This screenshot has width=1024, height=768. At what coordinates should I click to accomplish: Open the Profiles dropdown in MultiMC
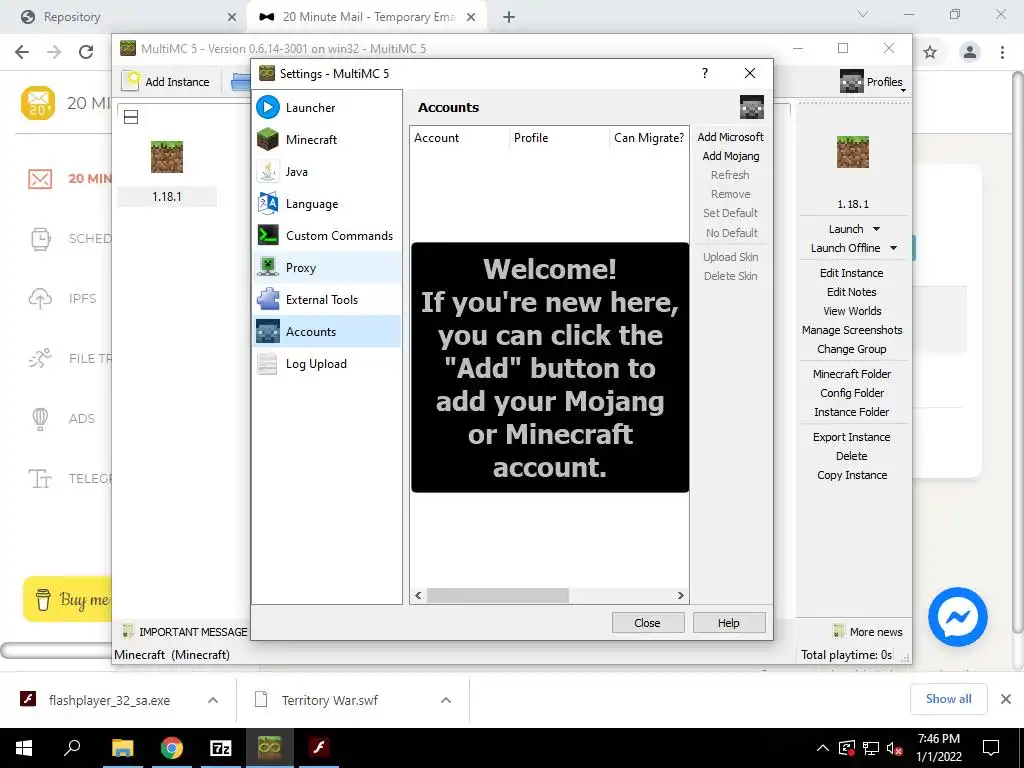(872, 82)
